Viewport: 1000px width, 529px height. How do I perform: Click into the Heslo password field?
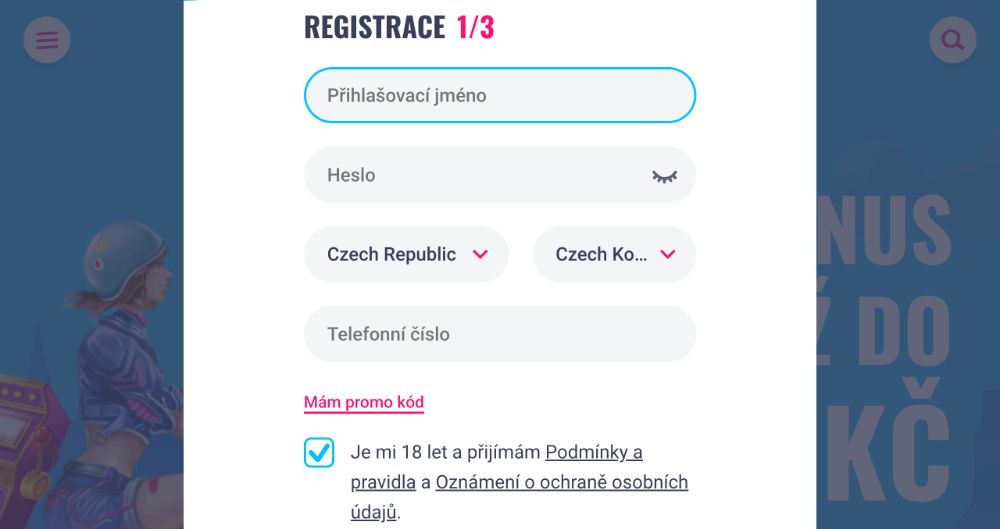(480, 175)
